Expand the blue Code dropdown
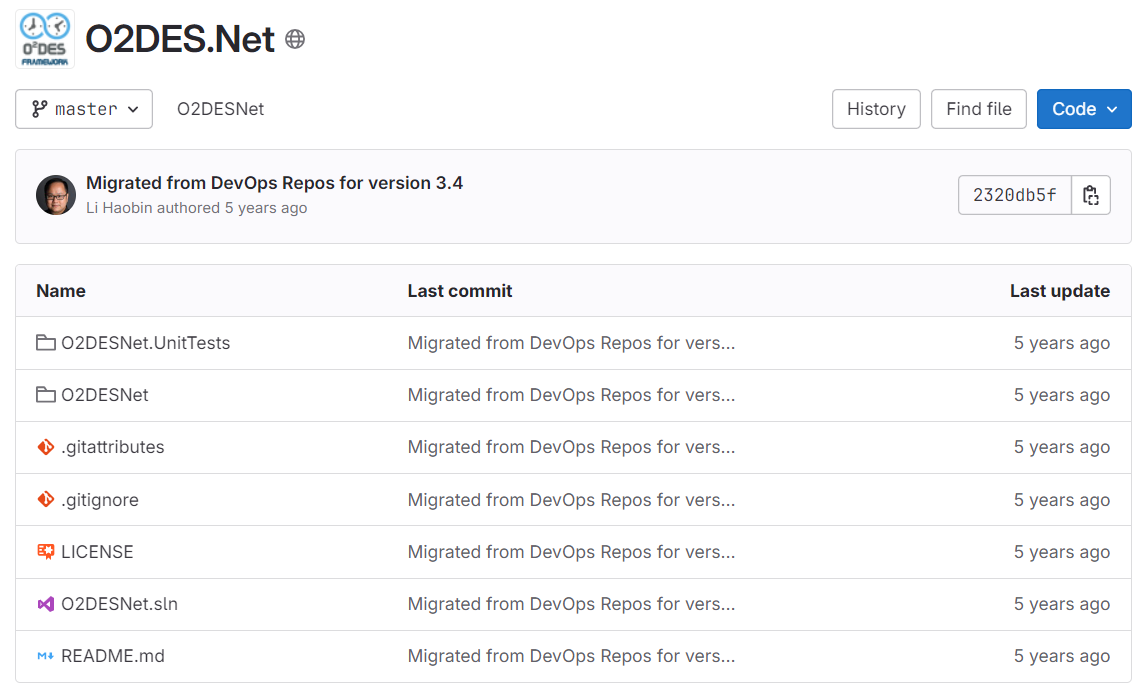Image resolution: width=1148 pixels, height=700 pixels. click(x=1084, y=109)
